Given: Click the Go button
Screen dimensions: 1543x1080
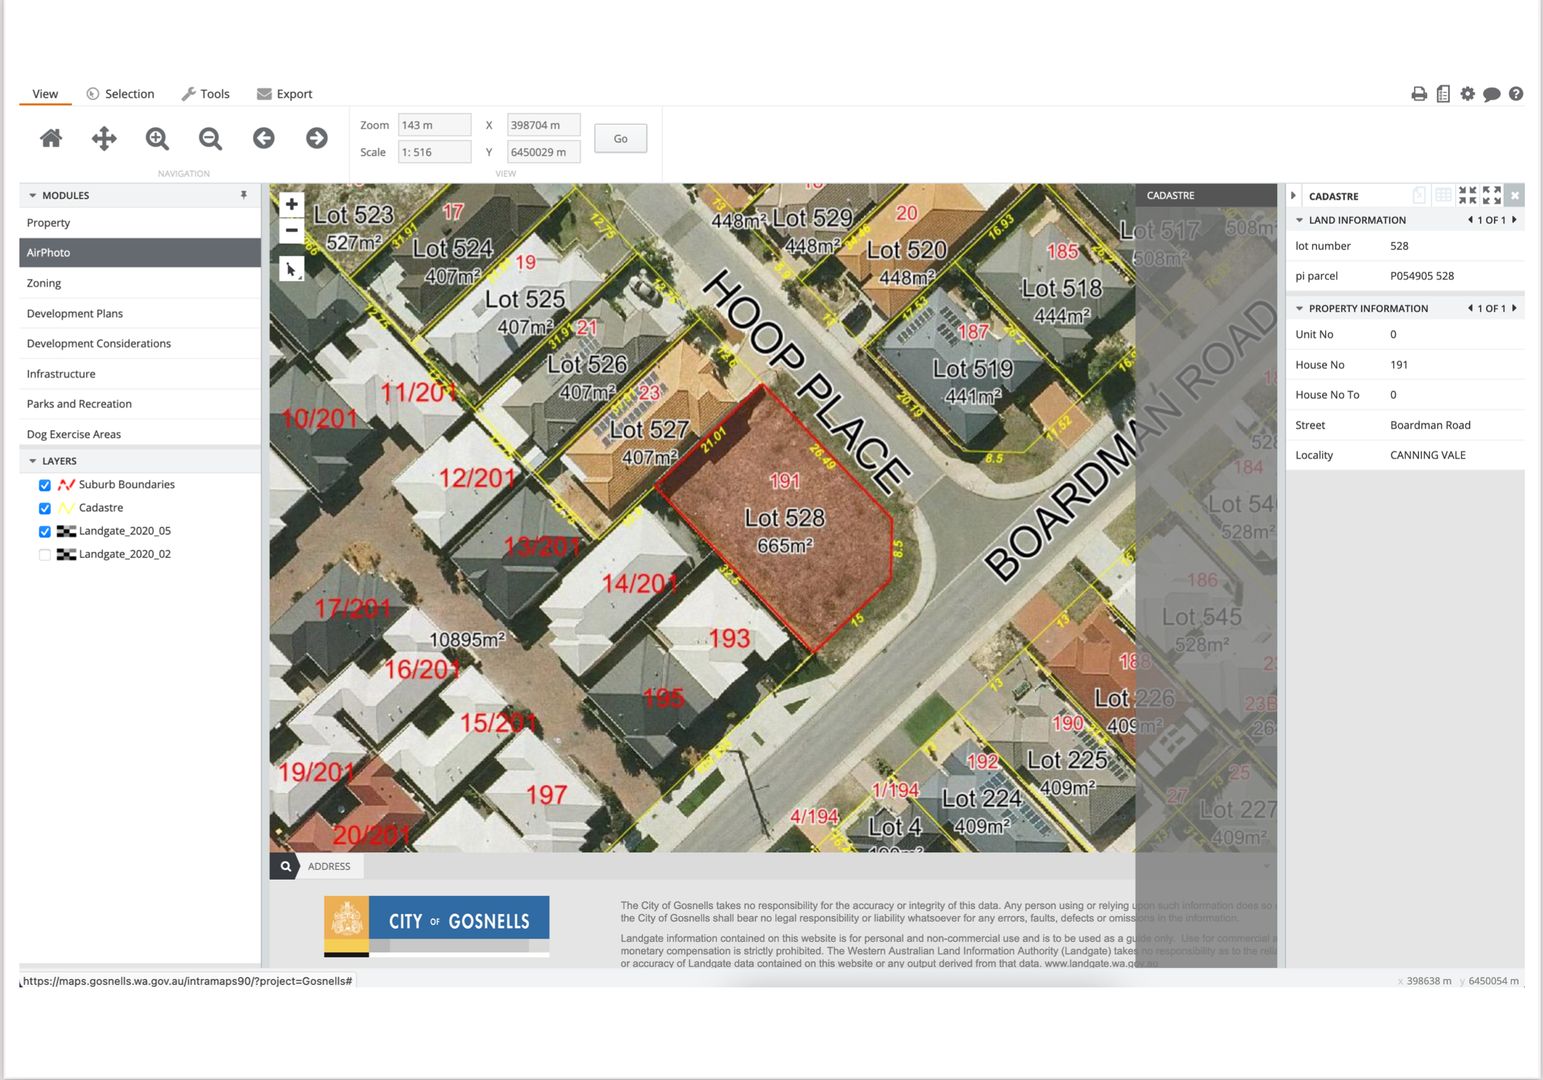Looking at the screenshot, I should 620,138.
